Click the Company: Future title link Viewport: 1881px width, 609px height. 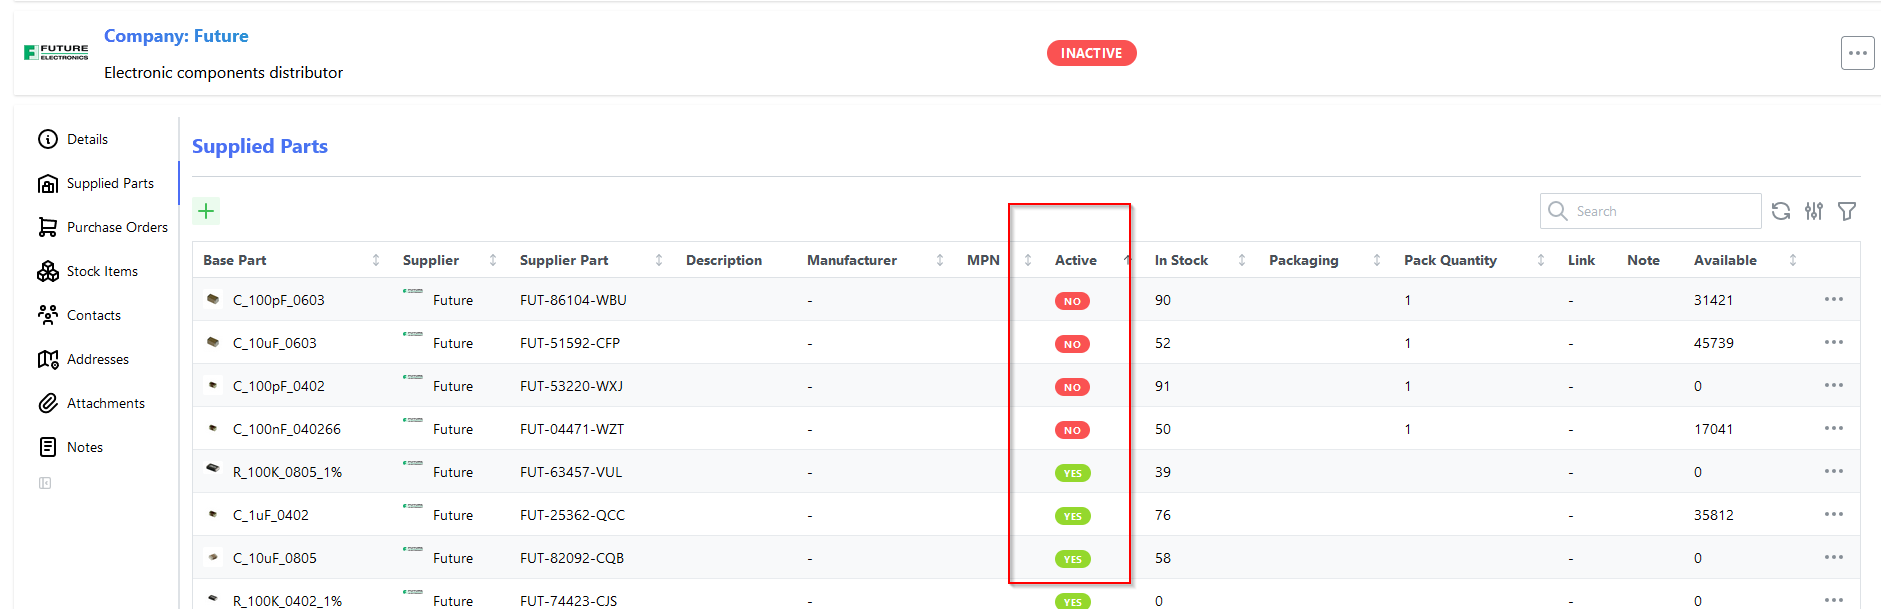tap(176, 36)
